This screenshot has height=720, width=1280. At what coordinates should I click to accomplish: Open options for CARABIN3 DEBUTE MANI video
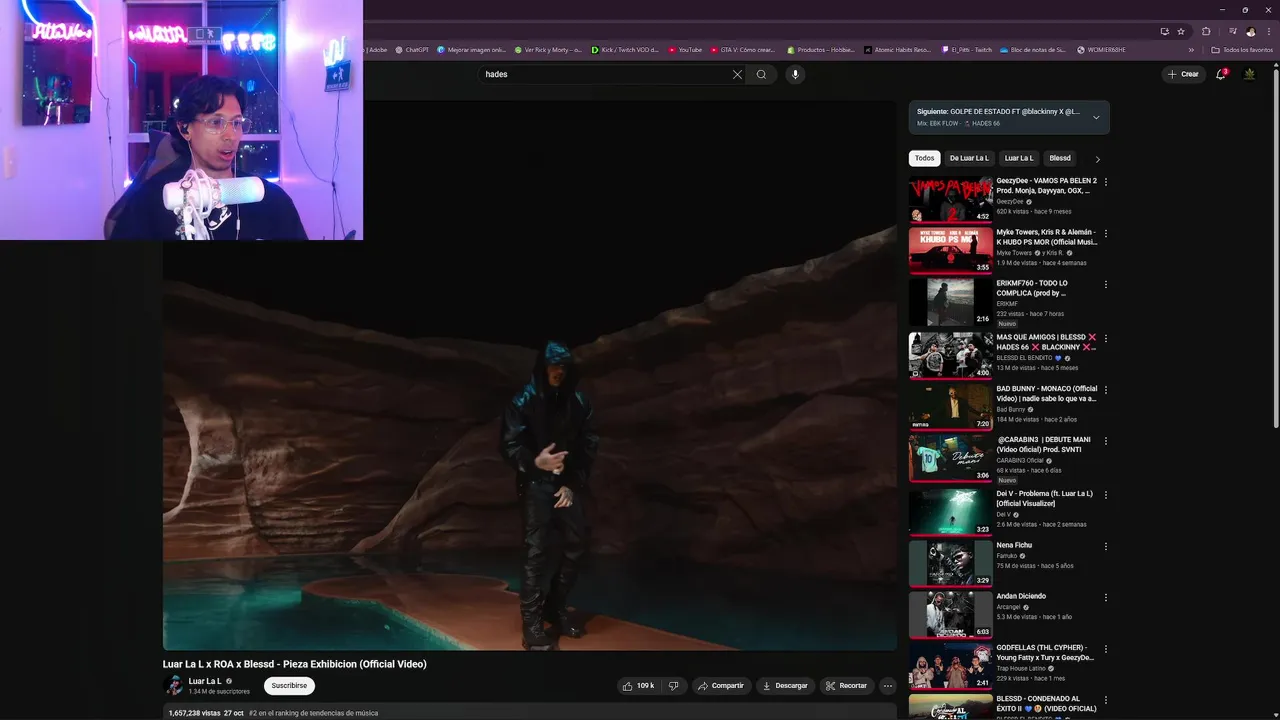tap(1105, 441)
